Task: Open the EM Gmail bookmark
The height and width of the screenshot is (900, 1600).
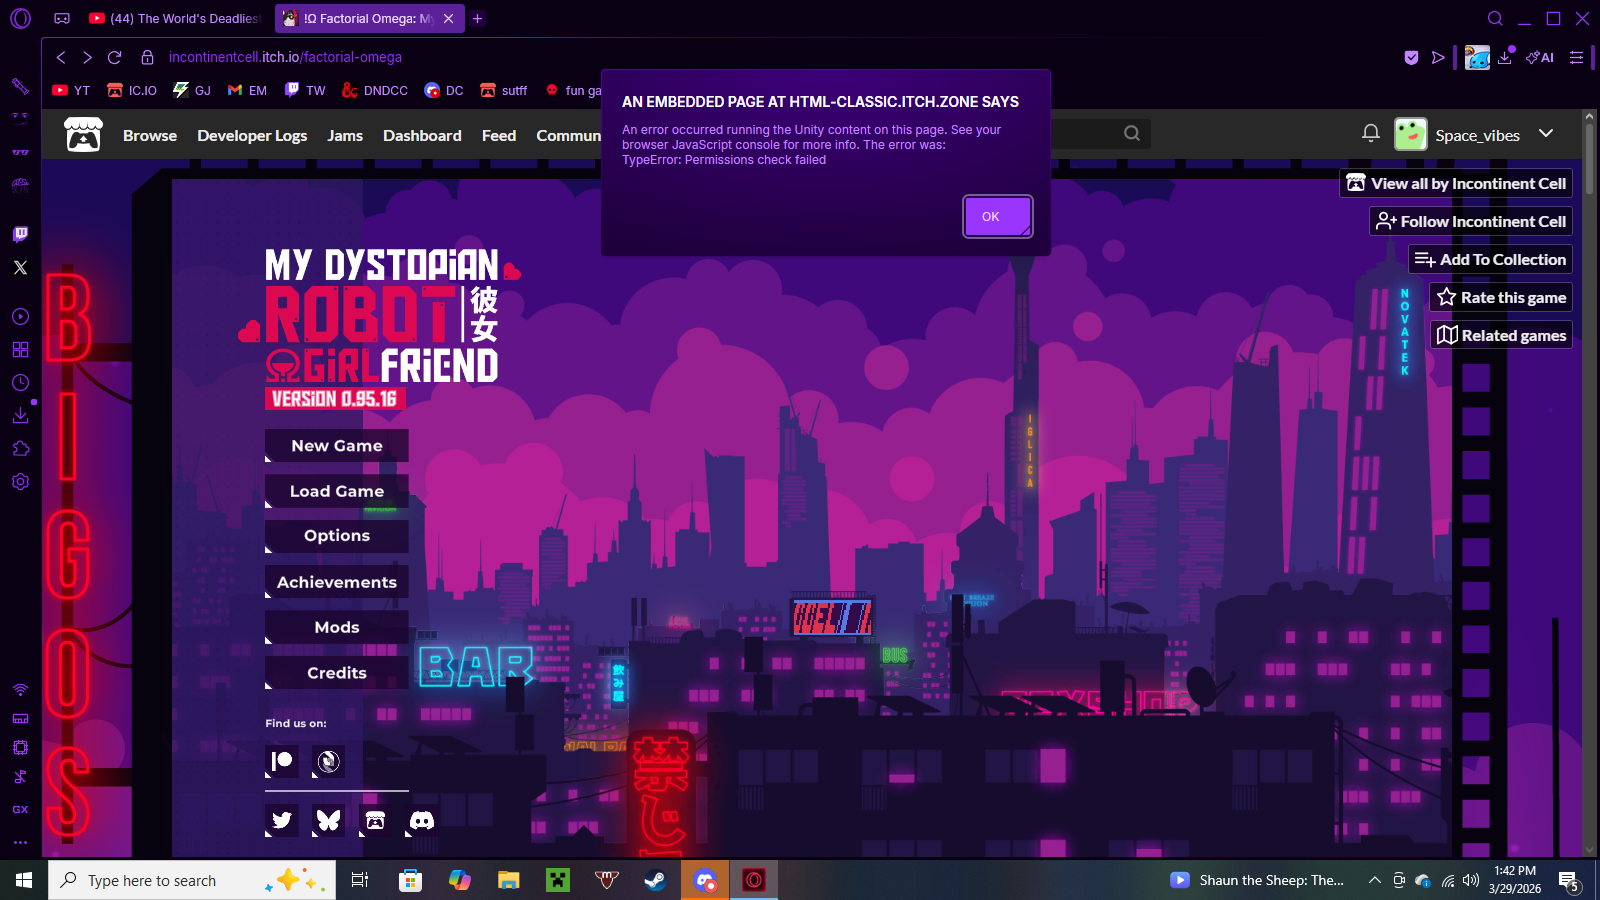Action: point(247,90)
